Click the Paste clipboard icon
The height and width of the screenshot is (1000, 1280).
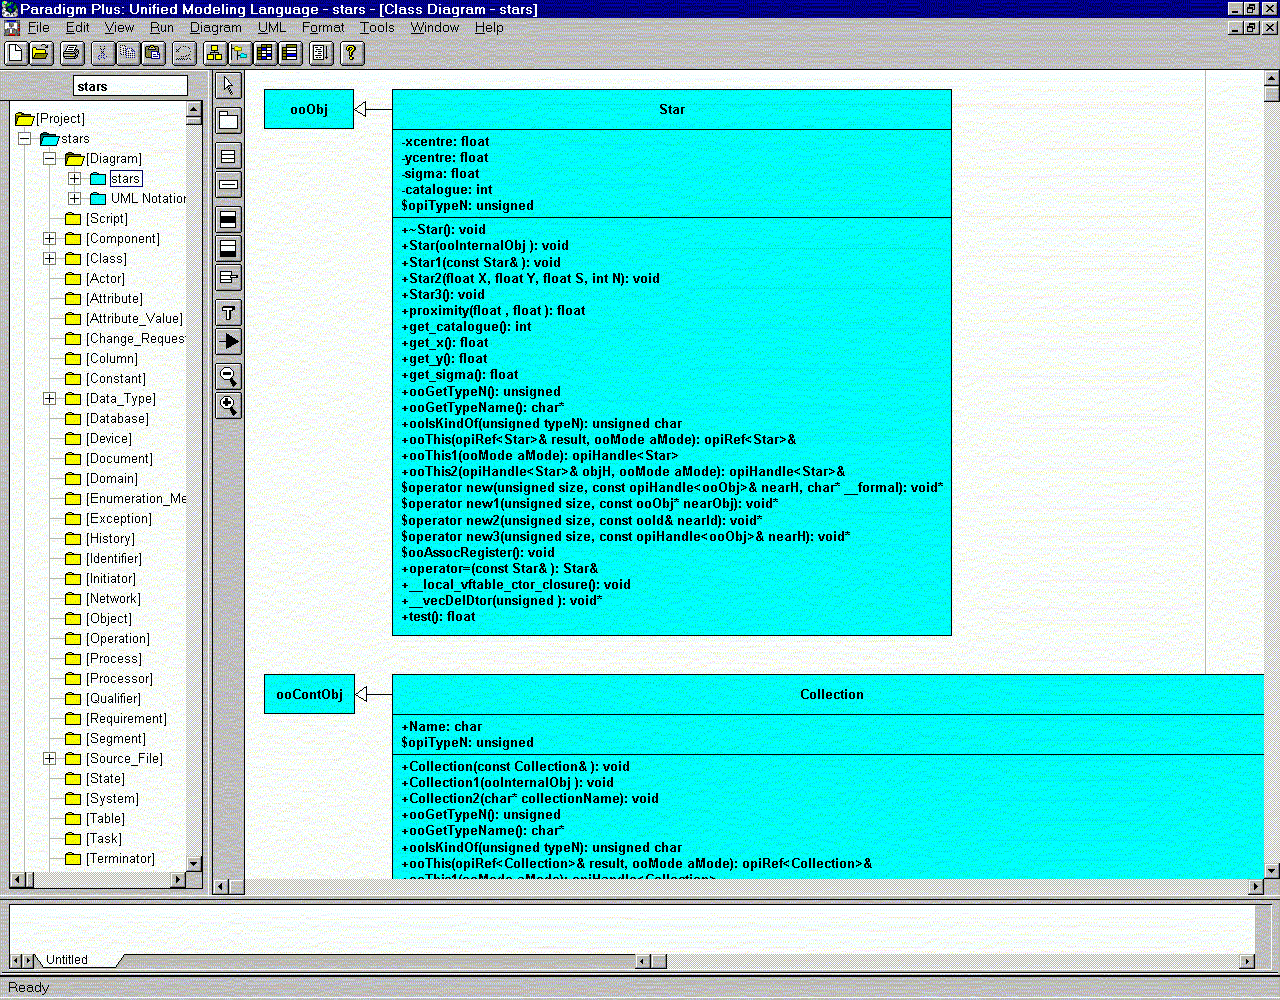[153, 53]
